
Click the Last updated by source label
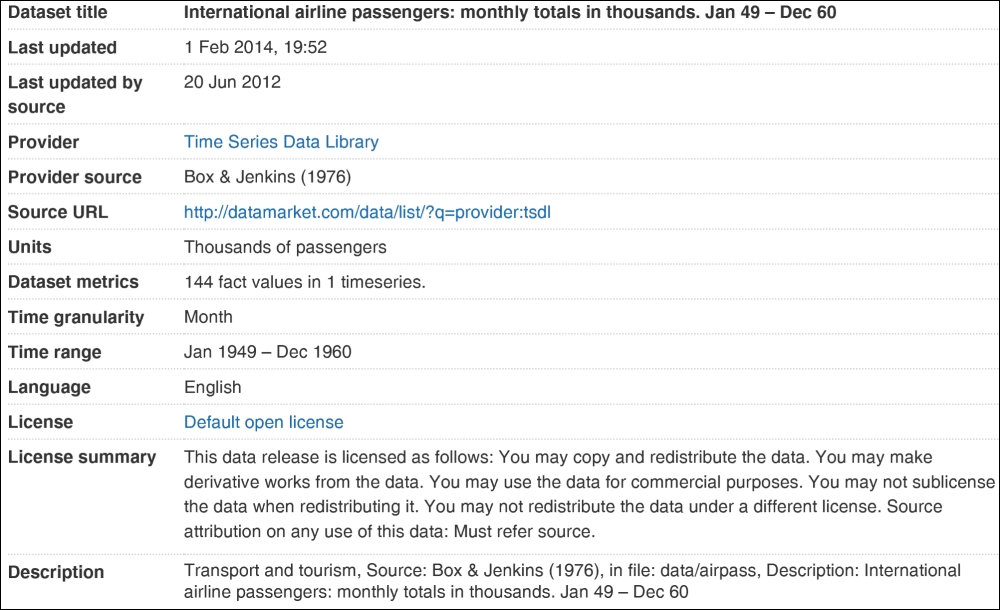[75, 94]
